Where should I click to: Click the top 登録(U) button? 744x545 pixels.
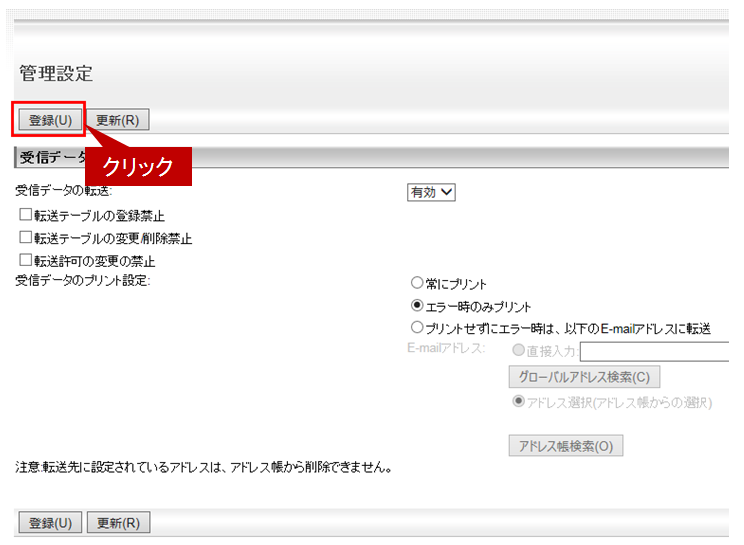point(49,120)
